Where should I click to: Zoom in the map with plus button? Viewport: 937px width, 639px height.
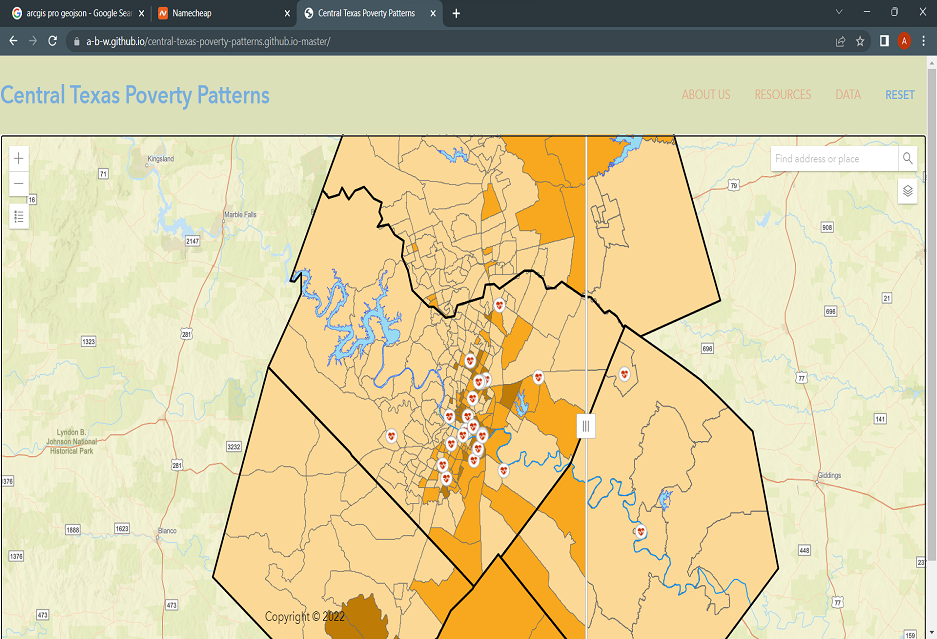point(19,158)
